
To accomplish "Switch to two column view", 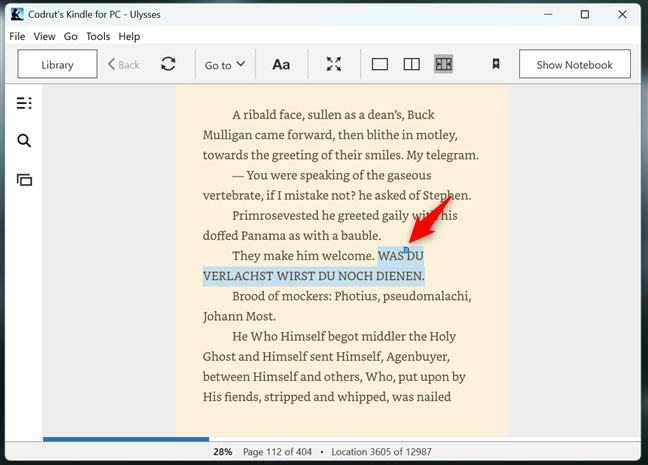I will [411, 65].
